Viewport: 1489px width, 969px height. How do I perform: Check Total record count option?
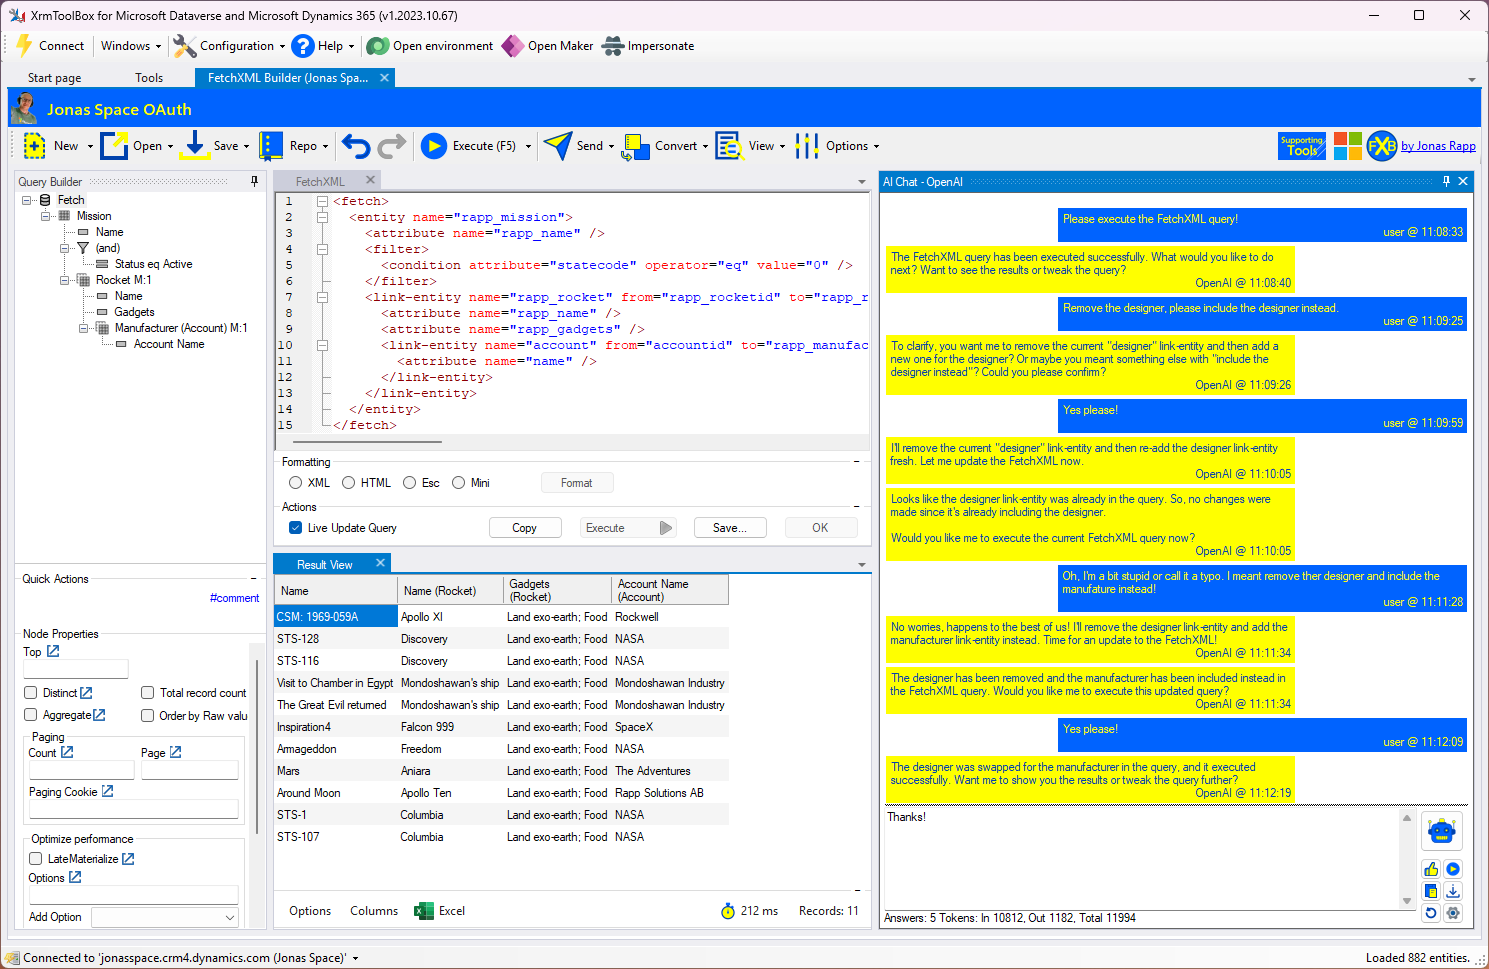tap(147, 693)
